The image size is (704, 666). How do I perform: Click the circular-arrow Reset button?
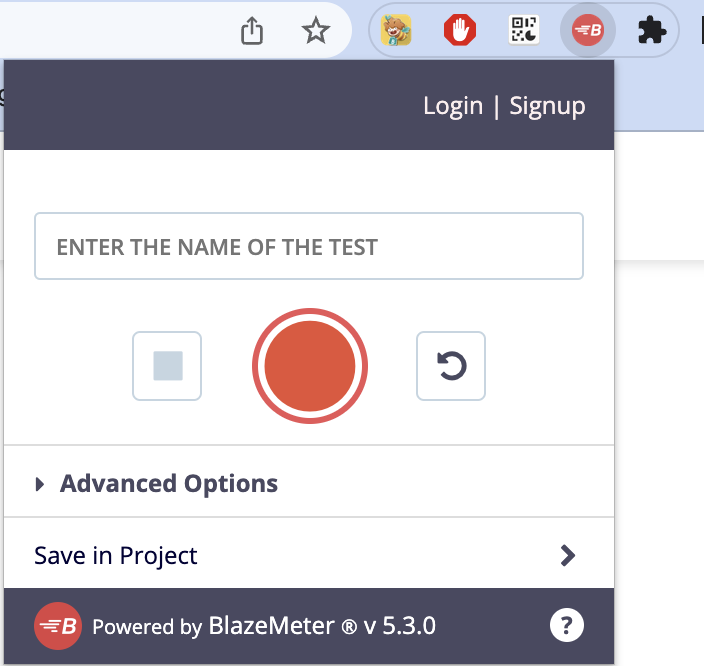pos(451,366)
